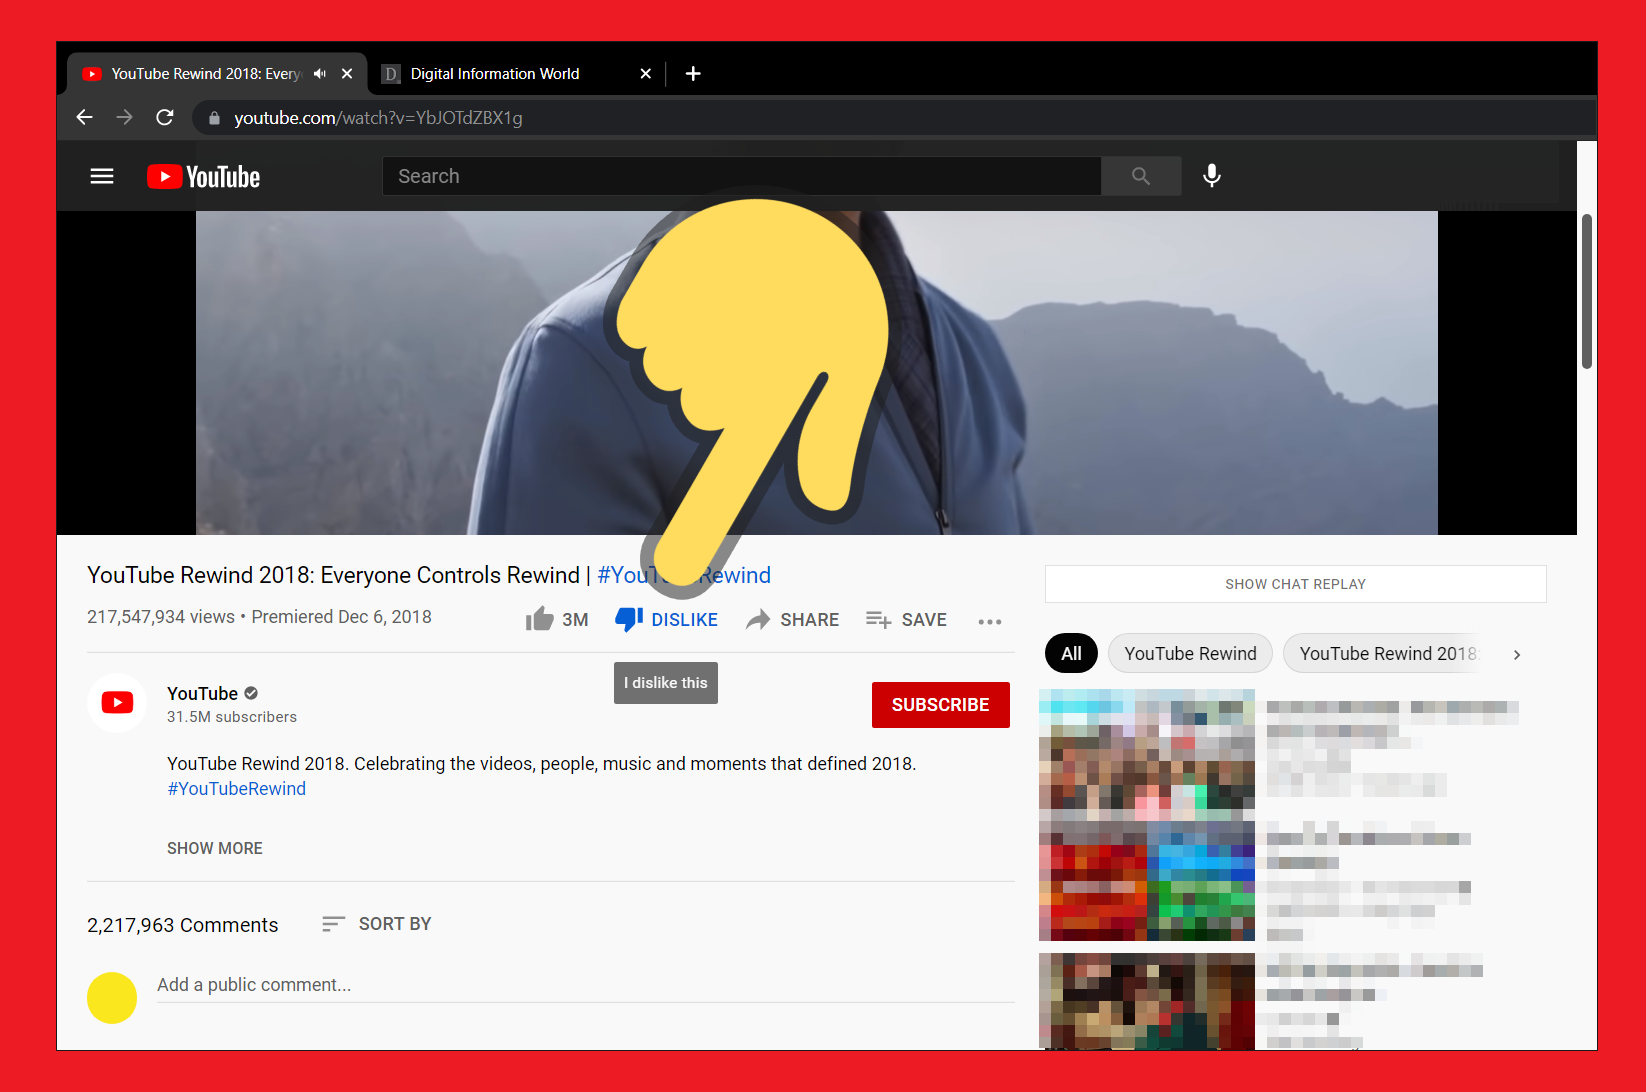1646x1092 pixels.
Task: Select the All filter chip
Action: point(1071,654)
